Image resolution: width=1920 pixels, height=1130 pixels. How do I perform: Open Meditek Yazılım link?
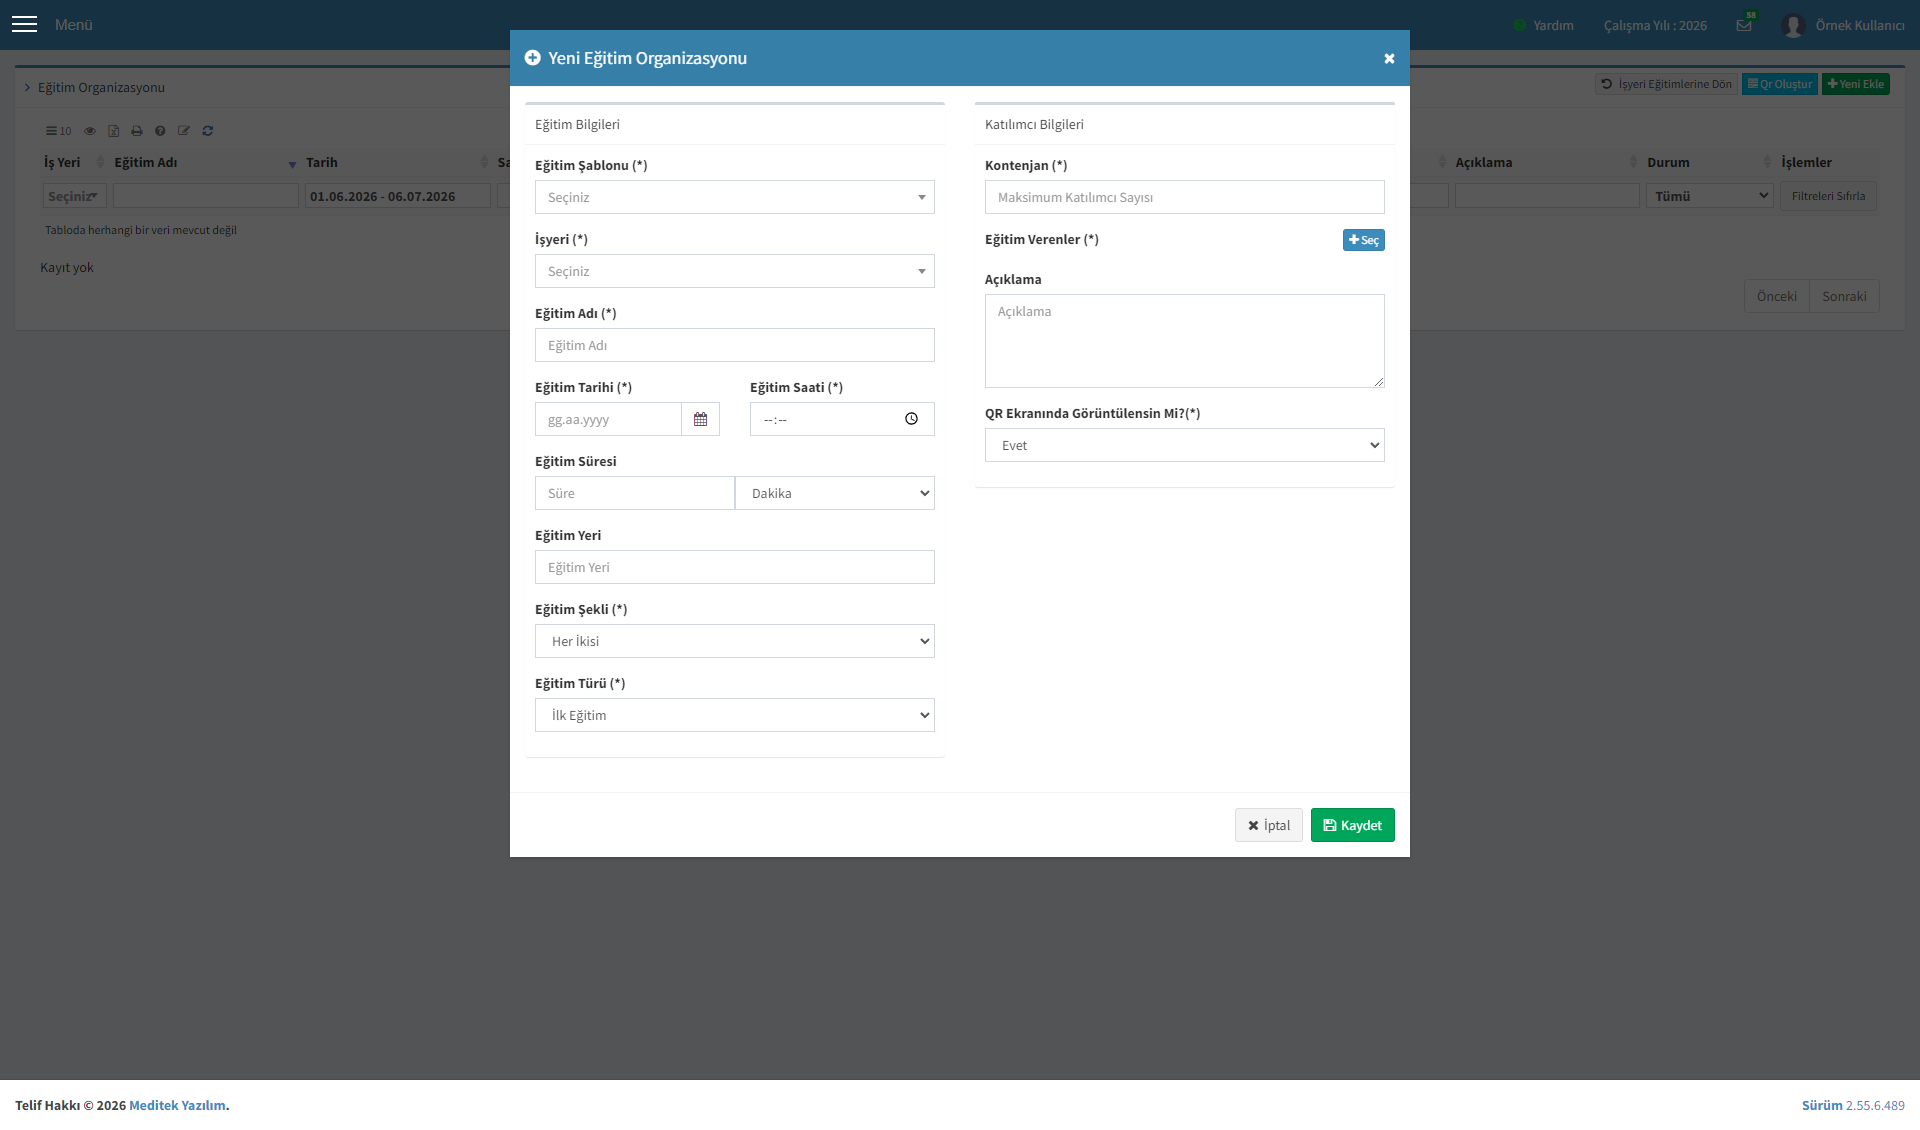(177, 1105)
